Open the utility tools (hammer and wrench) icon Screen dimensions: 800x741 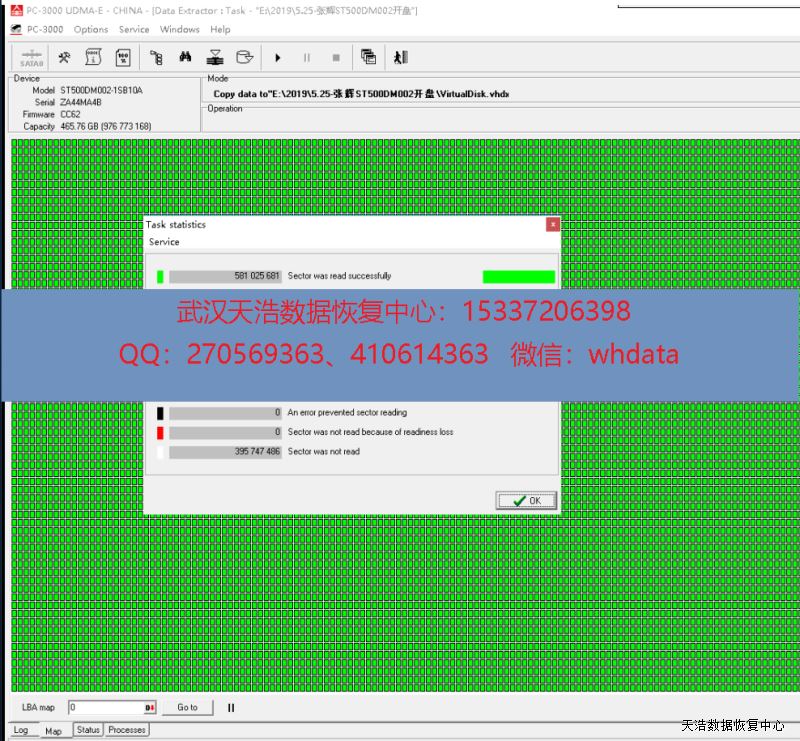65,58
